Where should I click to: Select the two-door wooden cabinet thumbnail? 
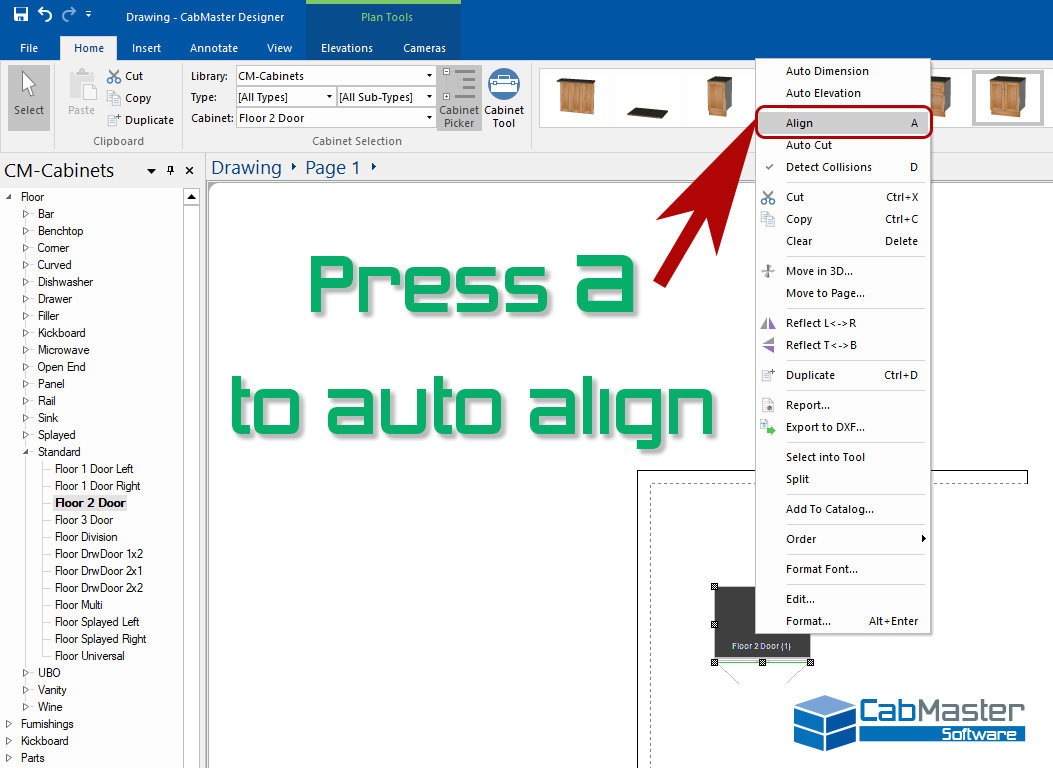pyautogui.click(x=576, y=95)
